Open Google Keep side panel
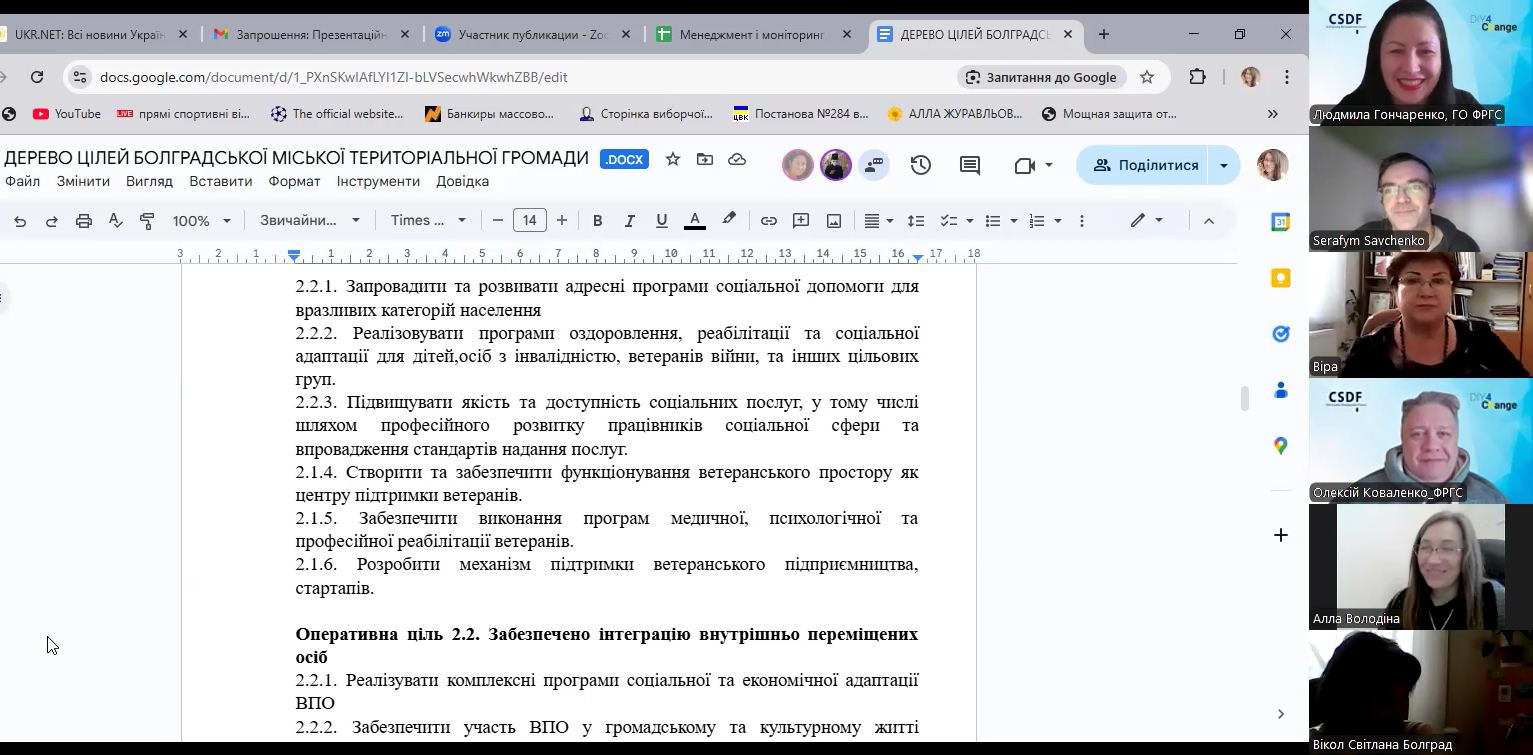1533x755 pixels. click(1280, 278)
